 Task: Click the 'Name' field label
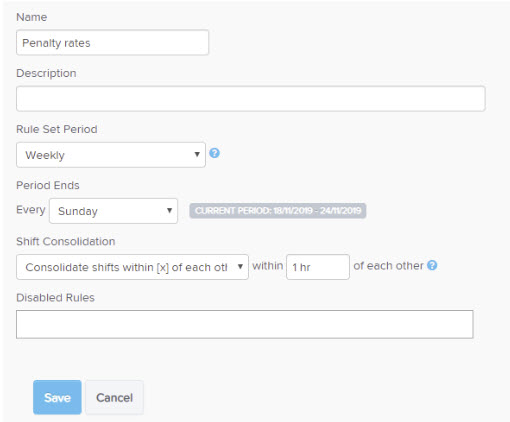(x=32, y=17)
